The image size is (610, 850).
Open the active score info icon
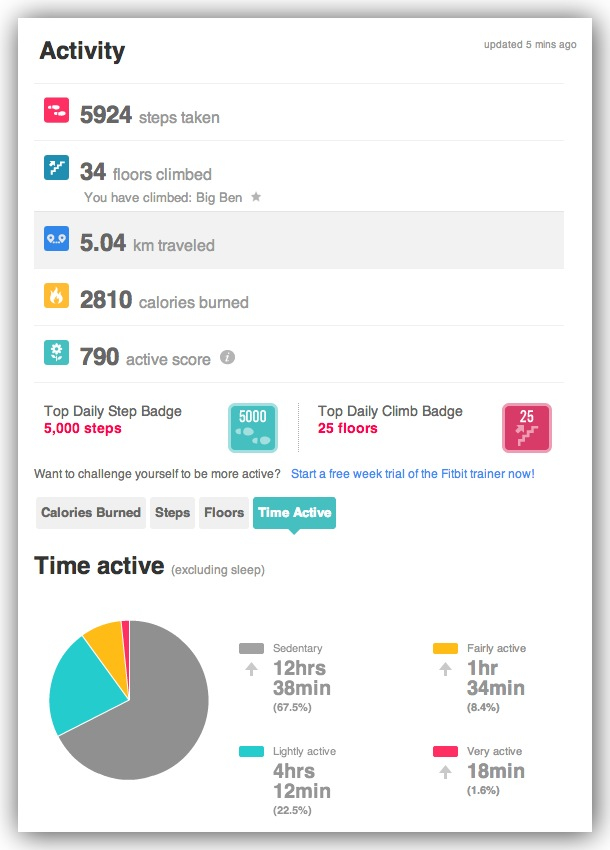pos(227,357)
